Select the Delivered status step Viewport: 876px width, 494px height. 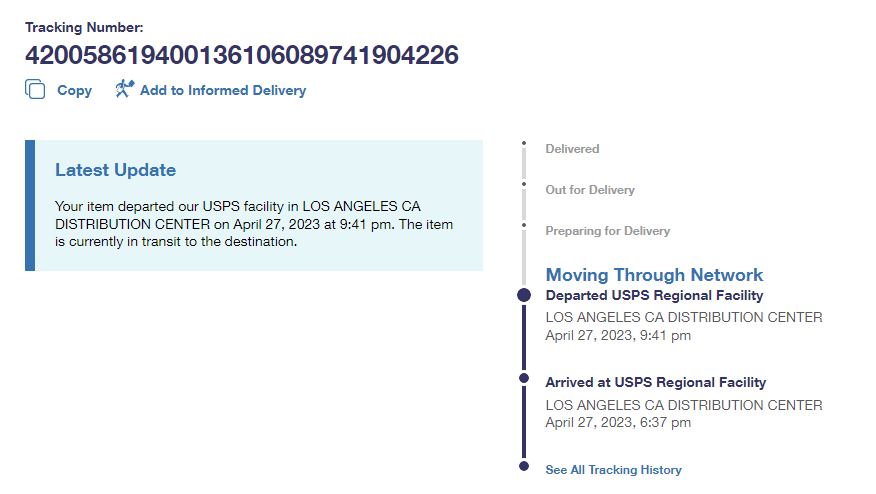[x=572, y=149]
